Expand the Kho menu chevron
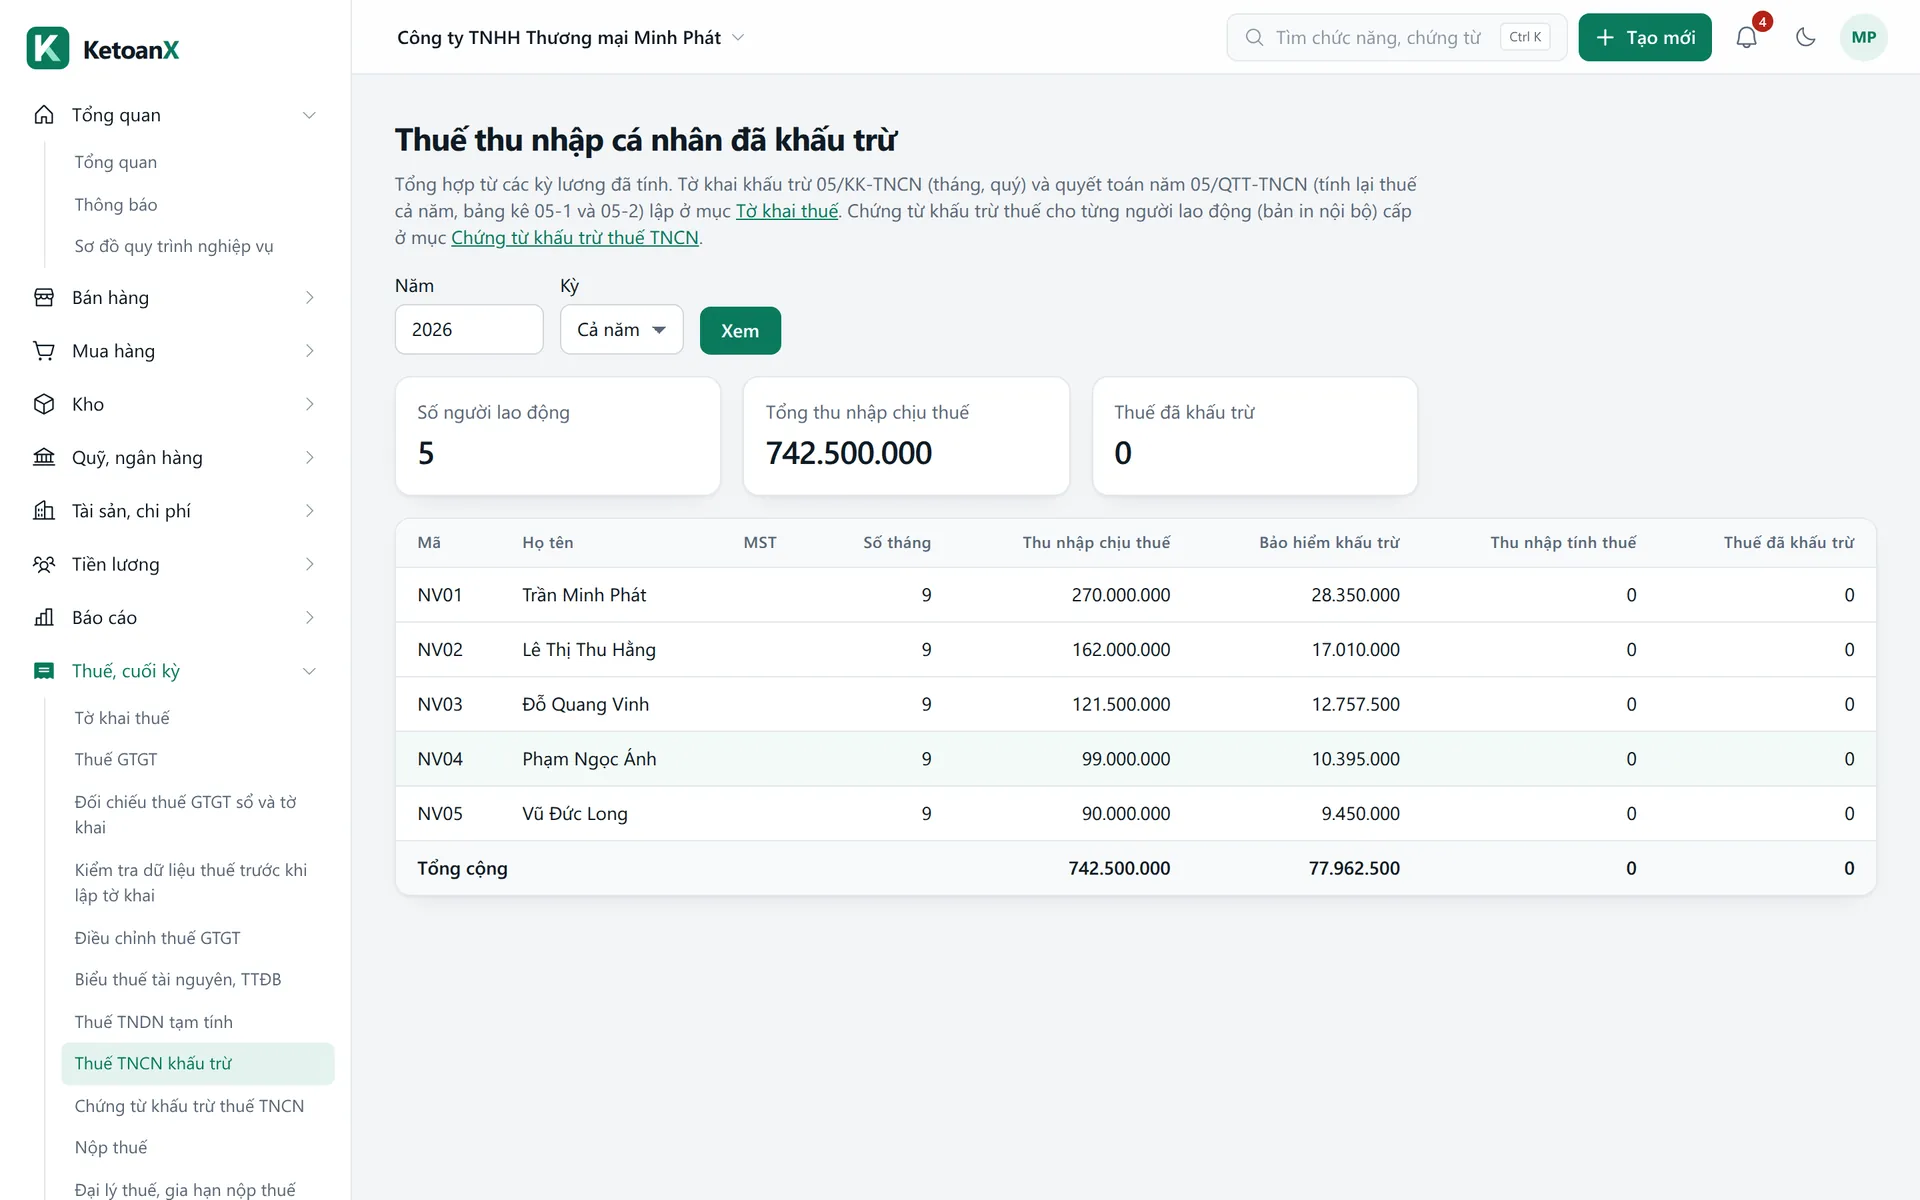1920x1200 pixels. click(309, 404)
